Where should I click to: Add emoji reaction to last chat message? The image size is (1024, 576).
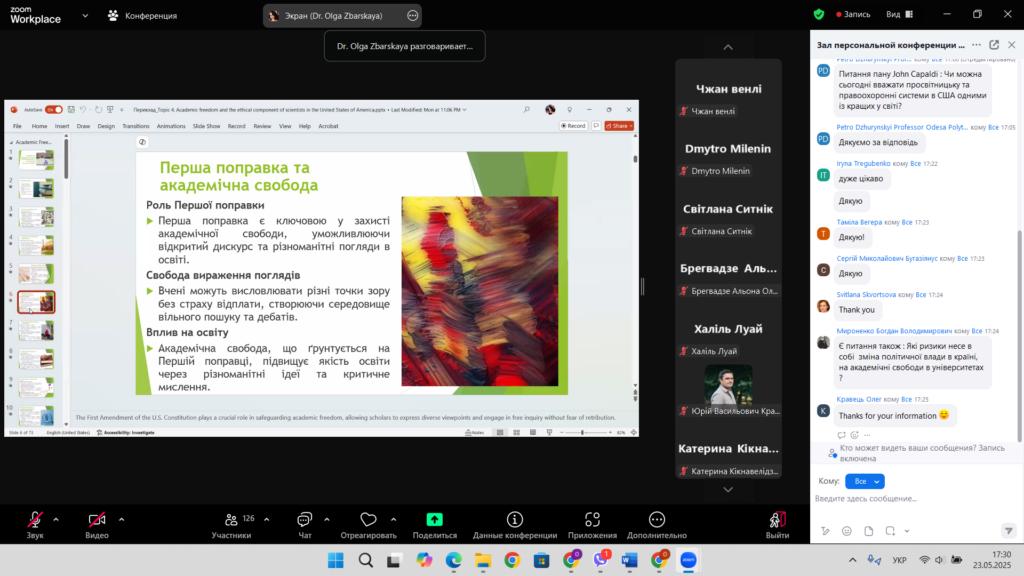854,435
